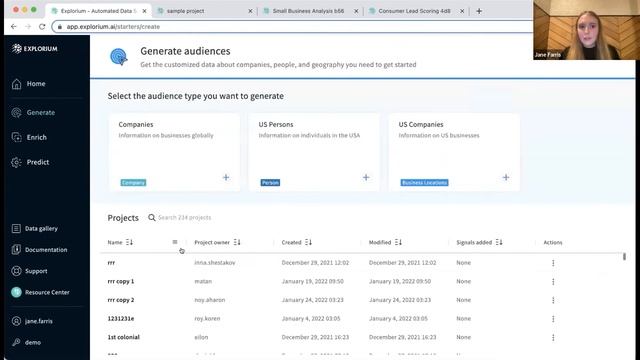640x360 pixels.
Task: Open actions menu for rrr project
Action: (553, 263)
